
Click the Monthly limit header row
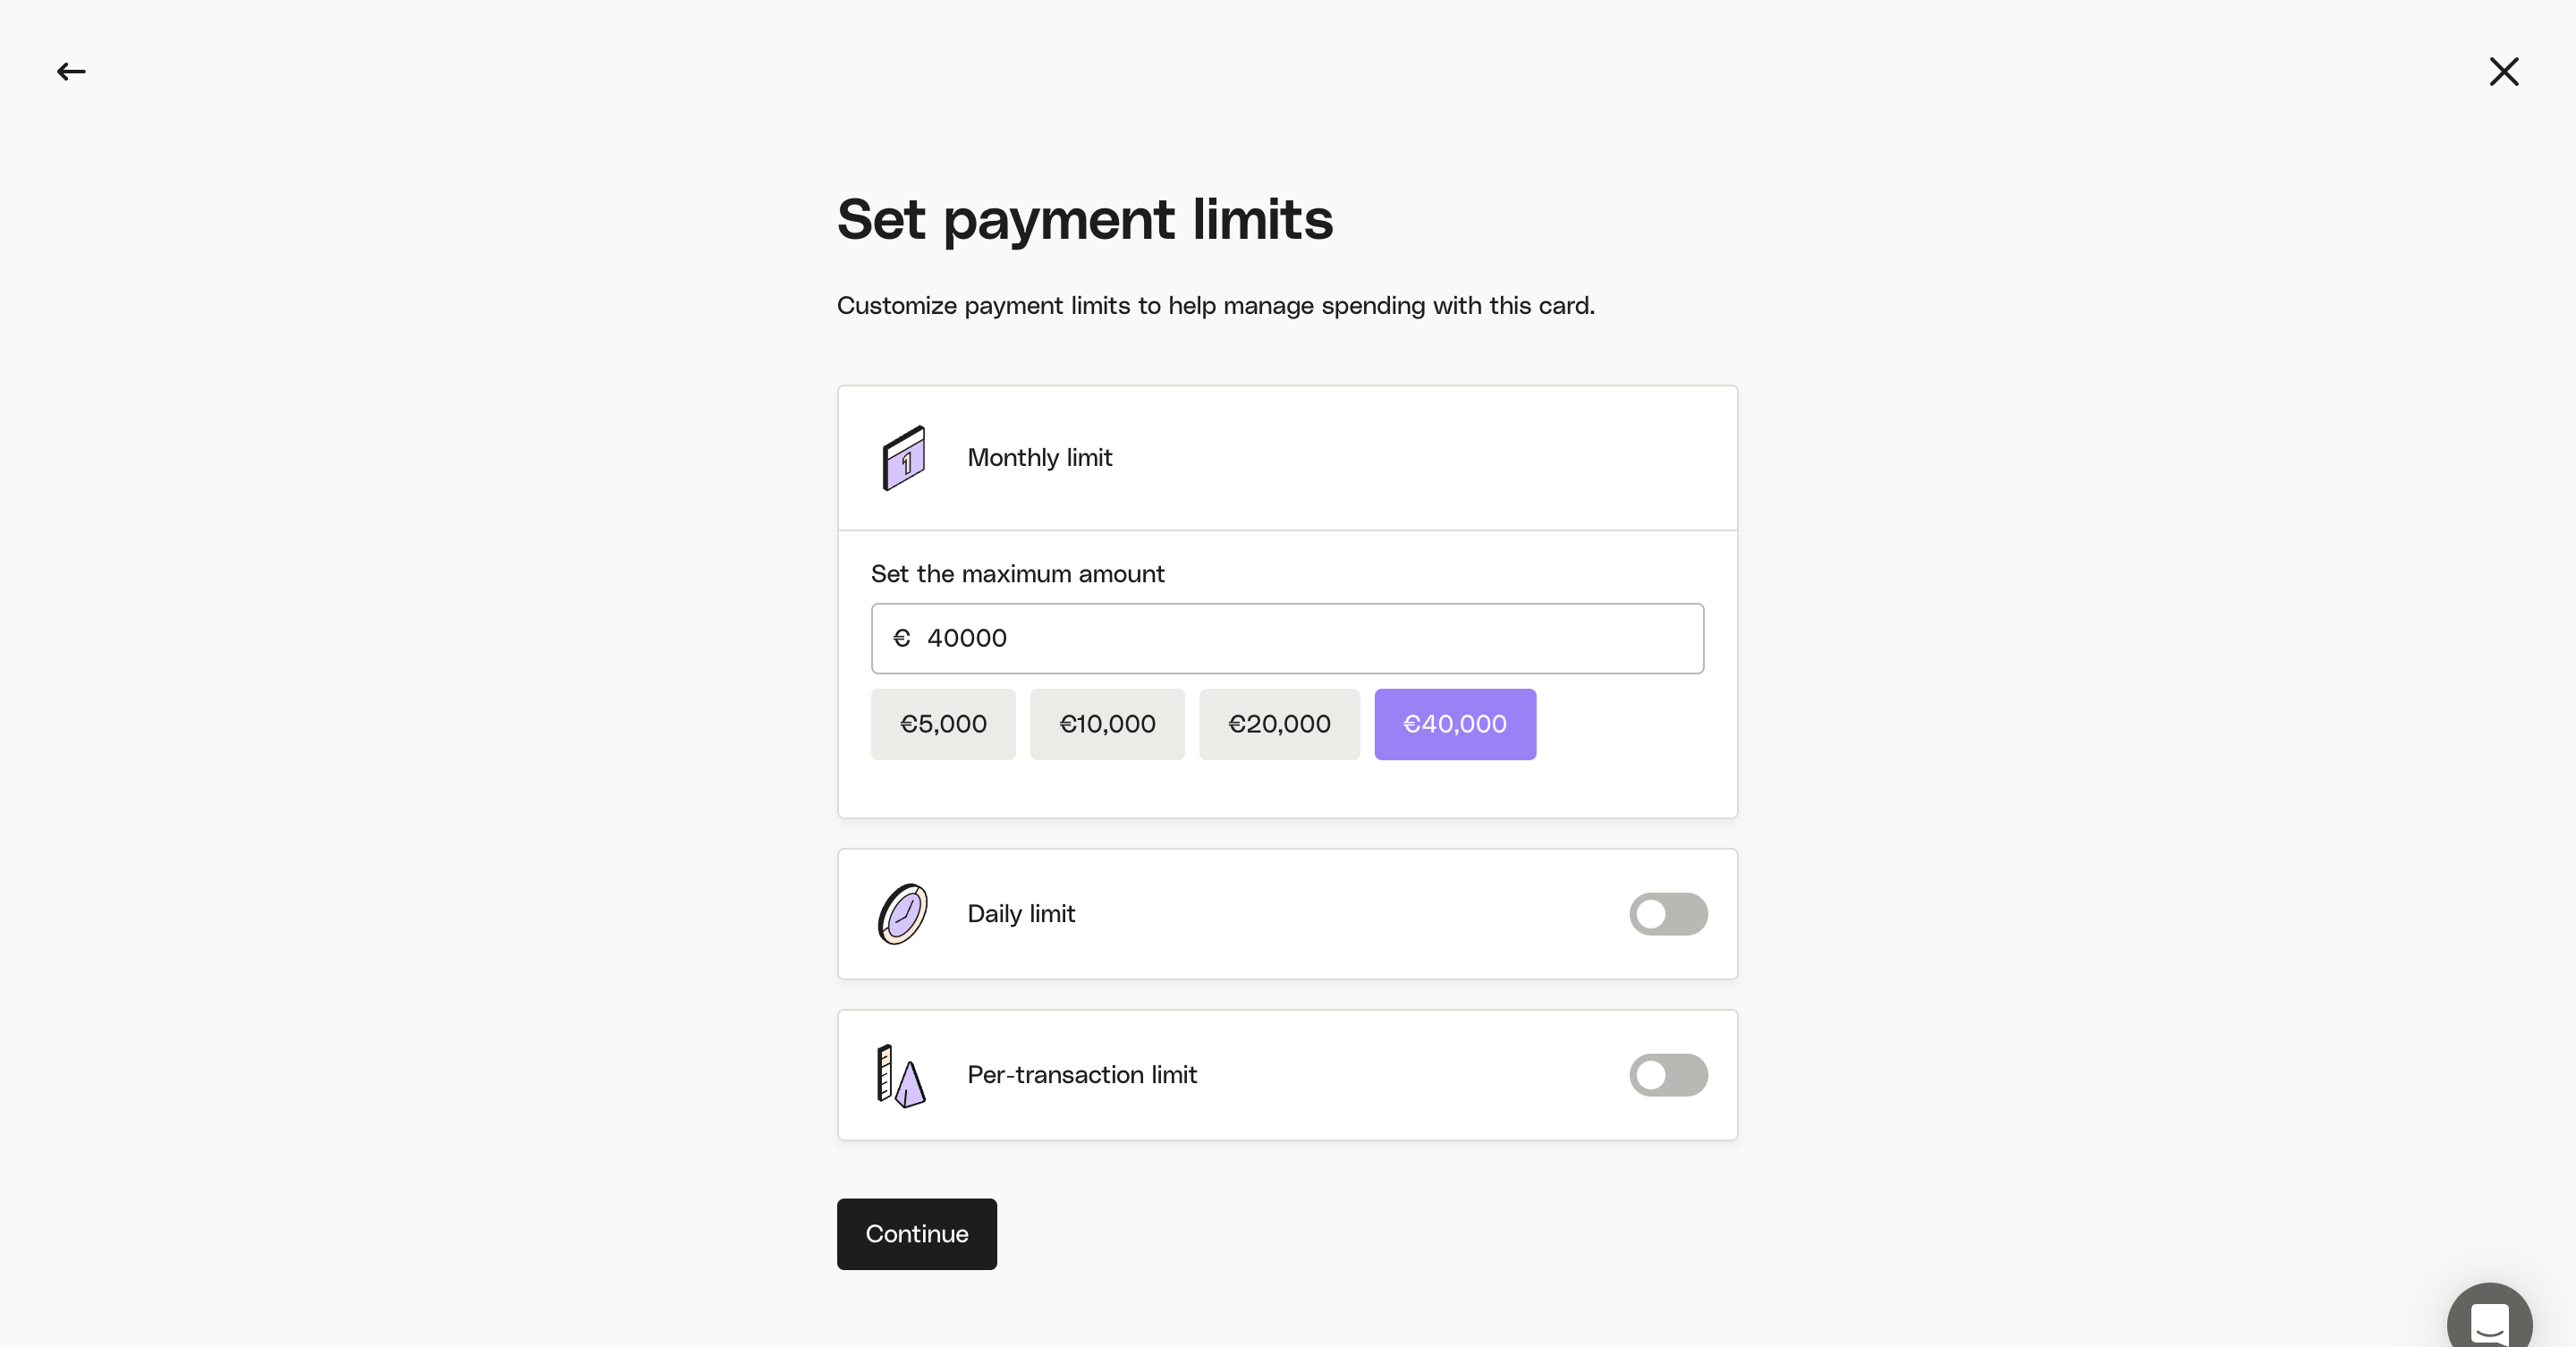pos(1400,458)
